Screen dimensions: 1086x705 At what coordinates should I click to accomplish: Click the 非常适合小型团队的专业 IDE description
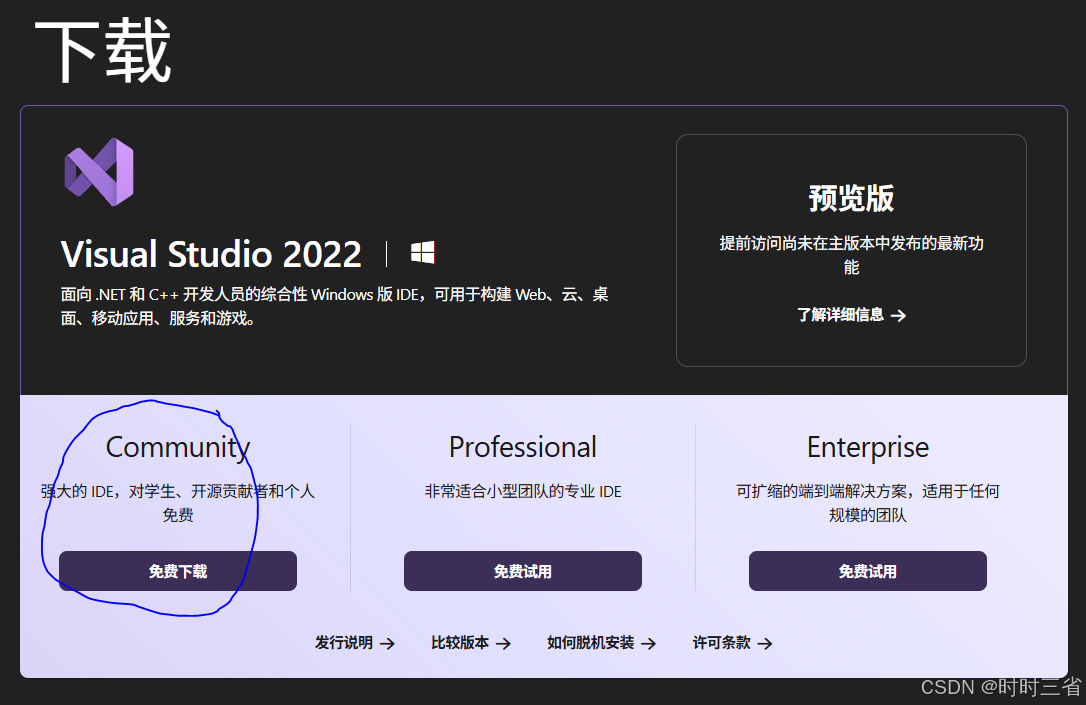(523, 492)
